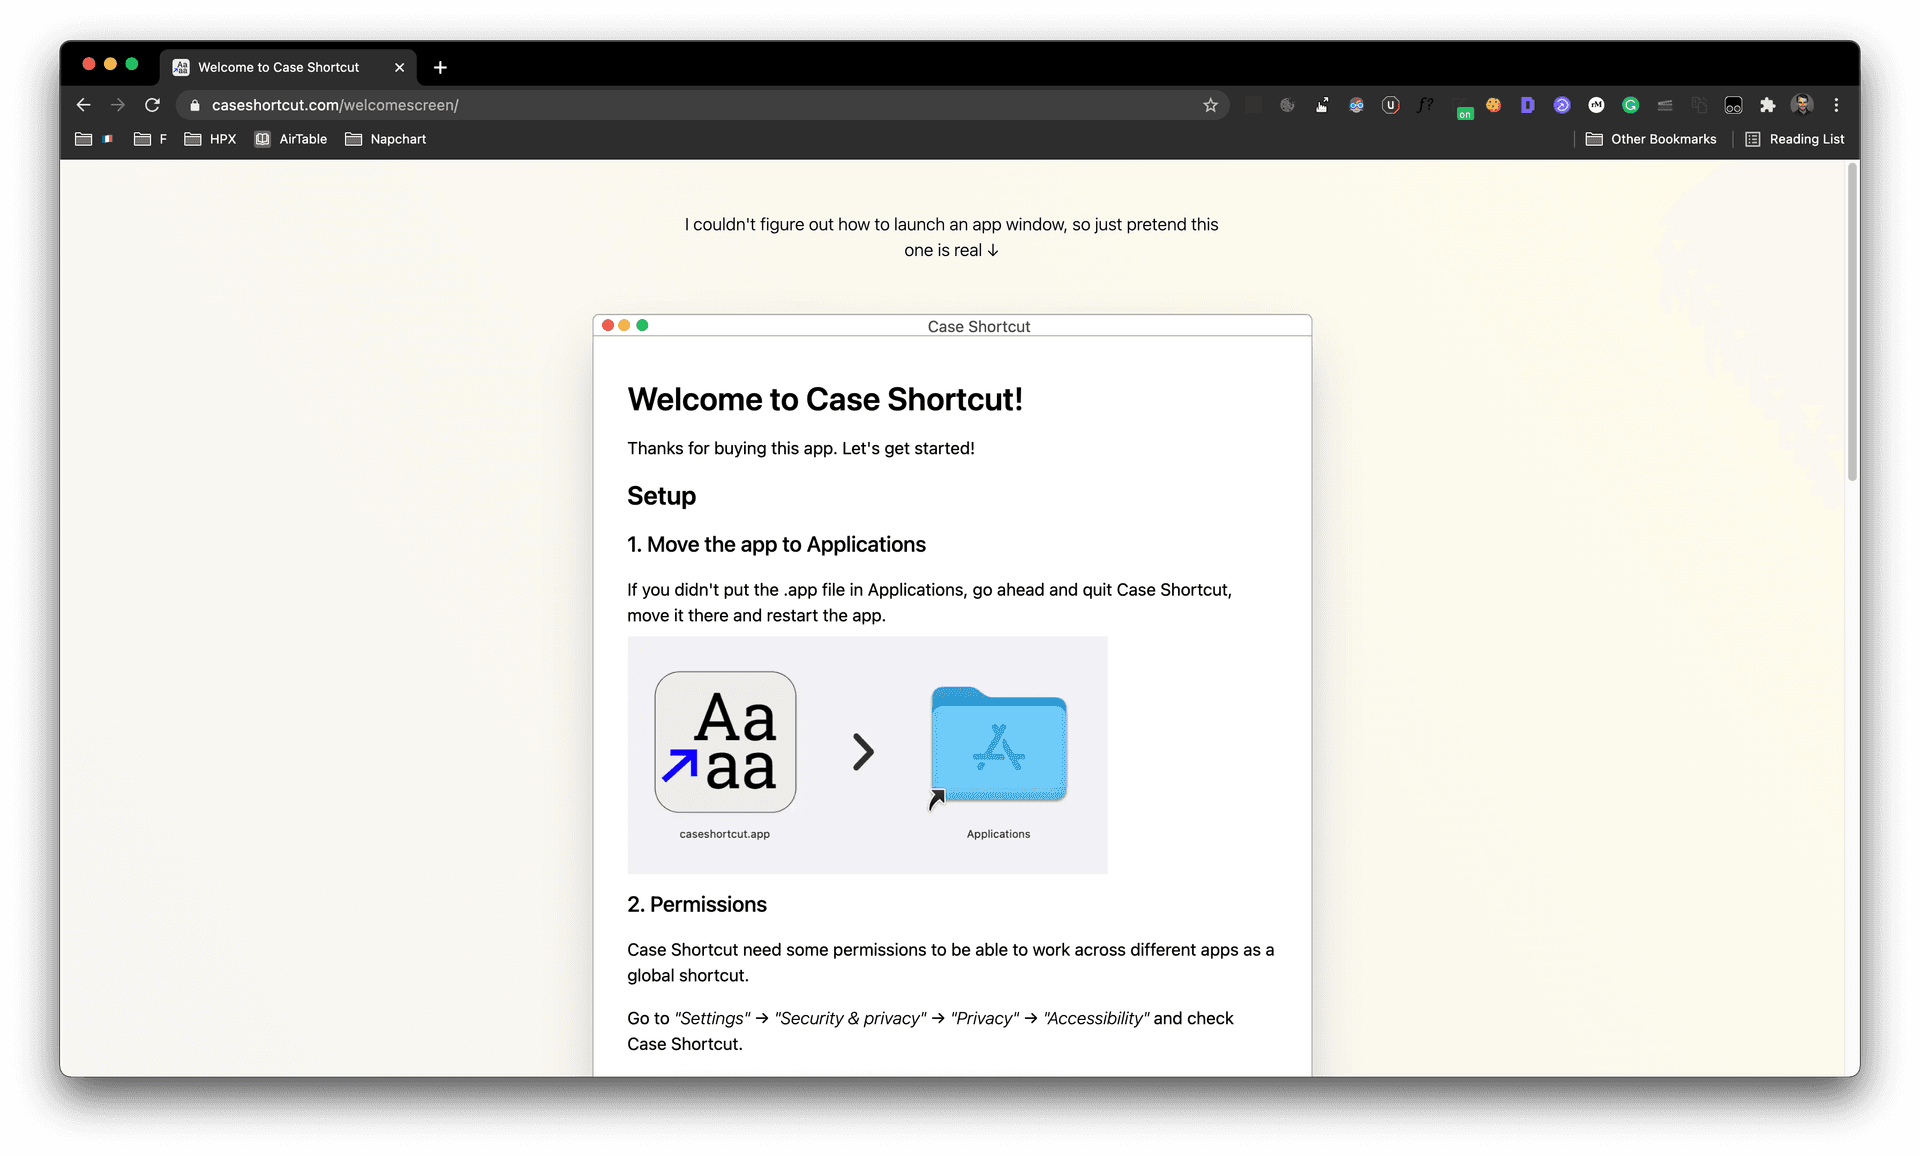Open a new tab with the plus button
The image size is (1920, 1156).
[440, 67]
